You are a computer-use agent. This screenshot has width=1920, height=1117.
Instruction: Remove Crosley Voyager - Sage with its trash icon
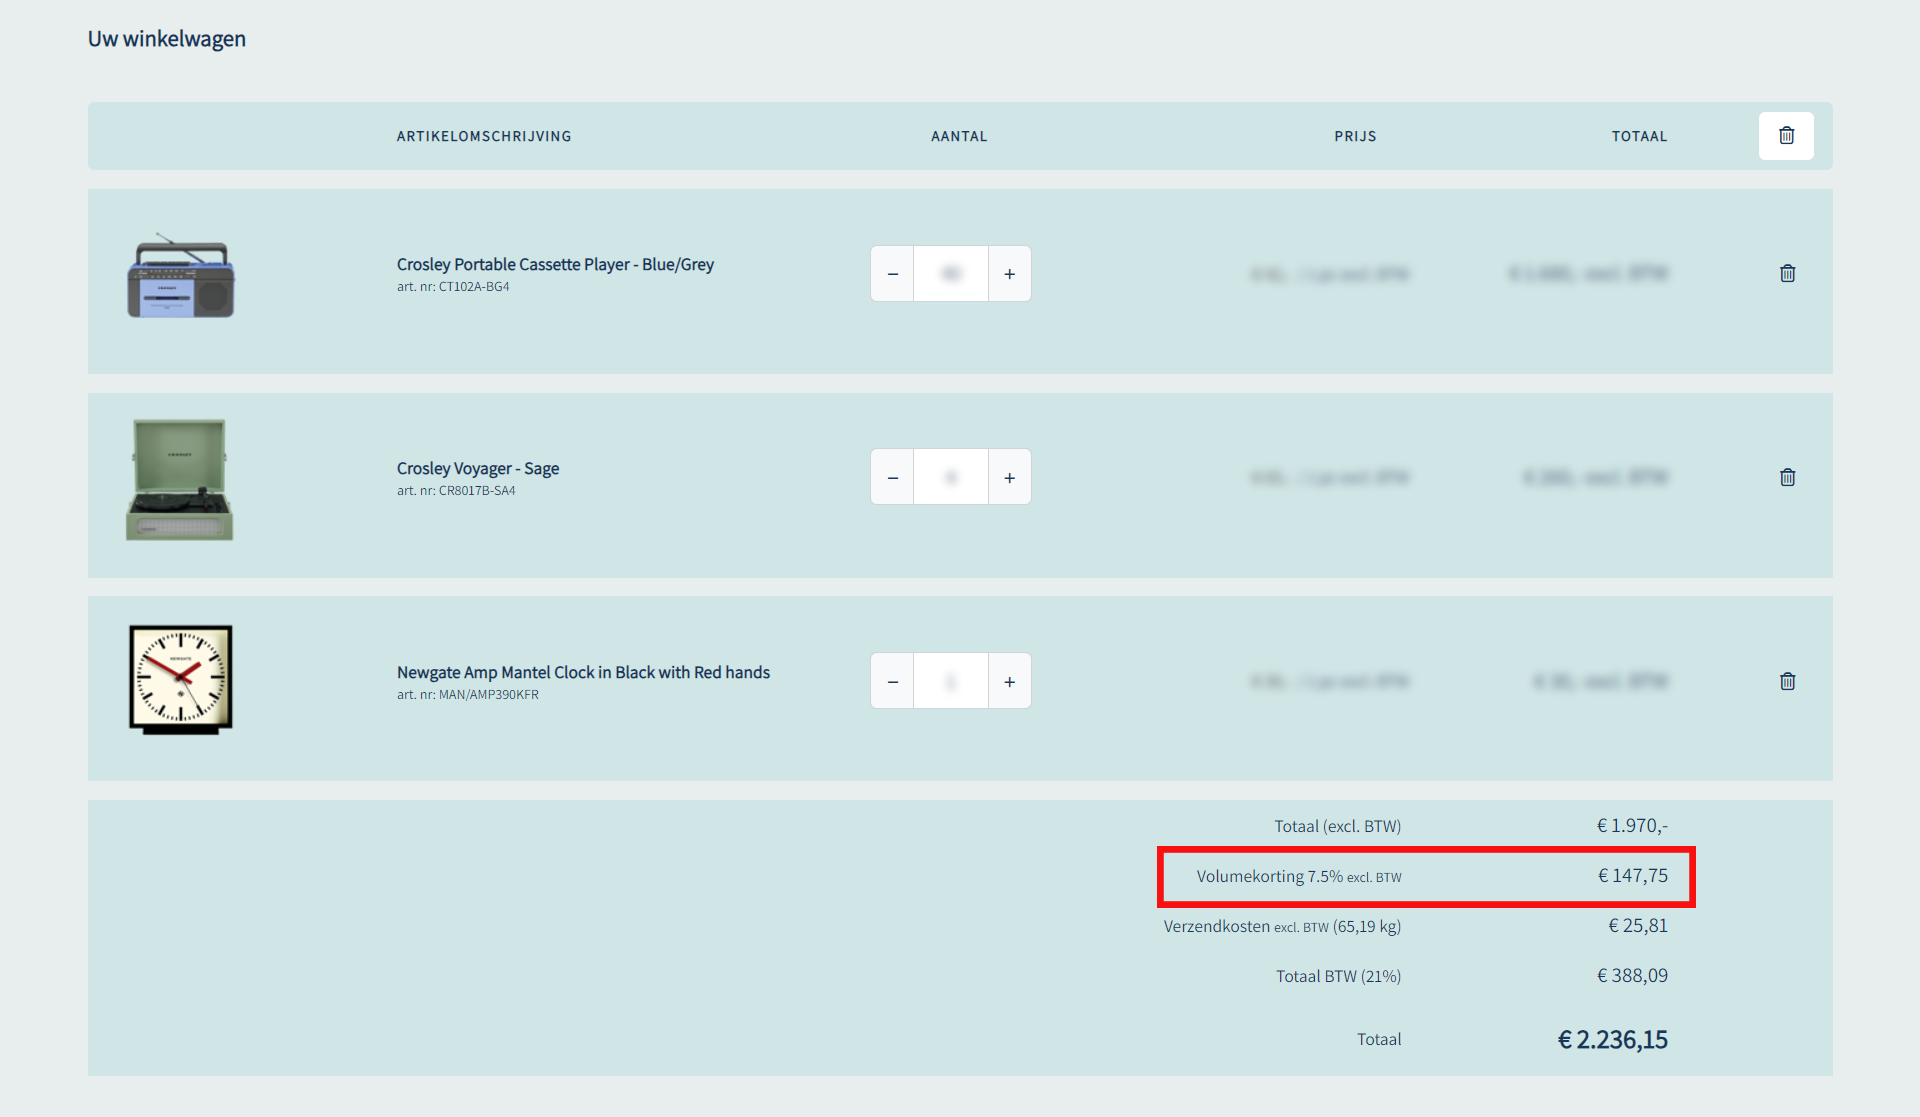point(1787,477)
